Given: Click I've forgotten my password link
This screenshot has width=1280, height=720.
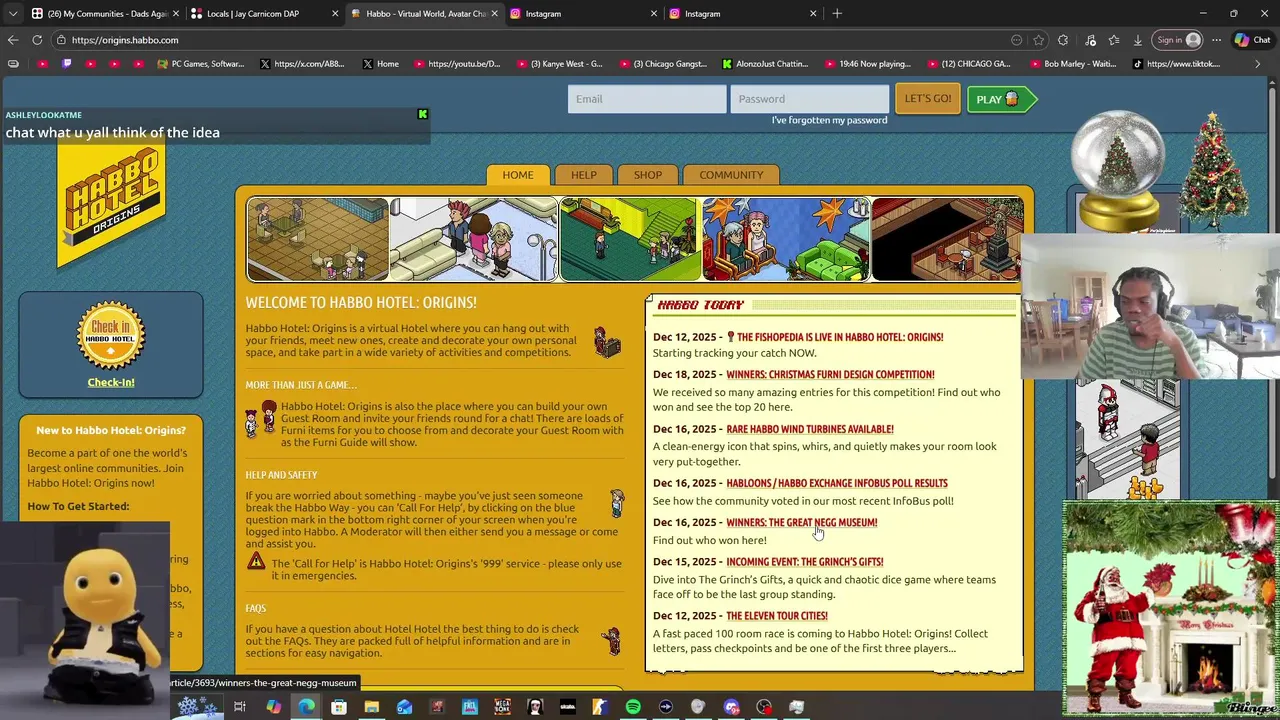Looking at the screenshot, I should click(x=829, y=120).
